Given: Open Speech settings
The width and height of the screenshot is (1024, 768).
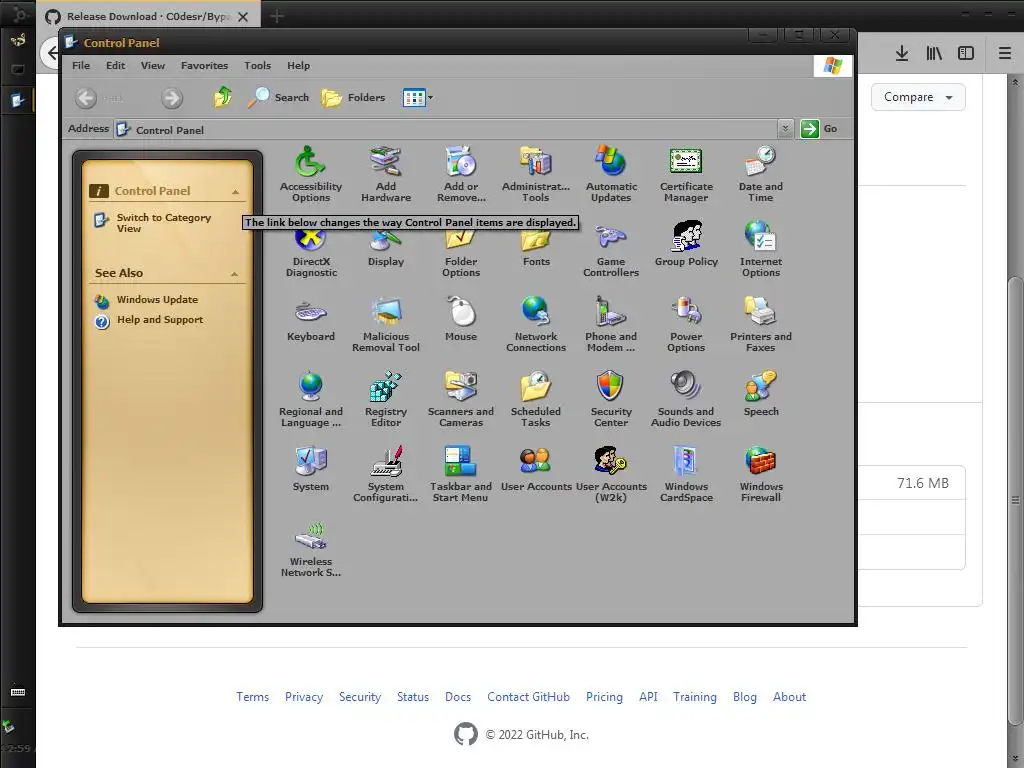Looking at the screenshot, I should pos(761,394).
